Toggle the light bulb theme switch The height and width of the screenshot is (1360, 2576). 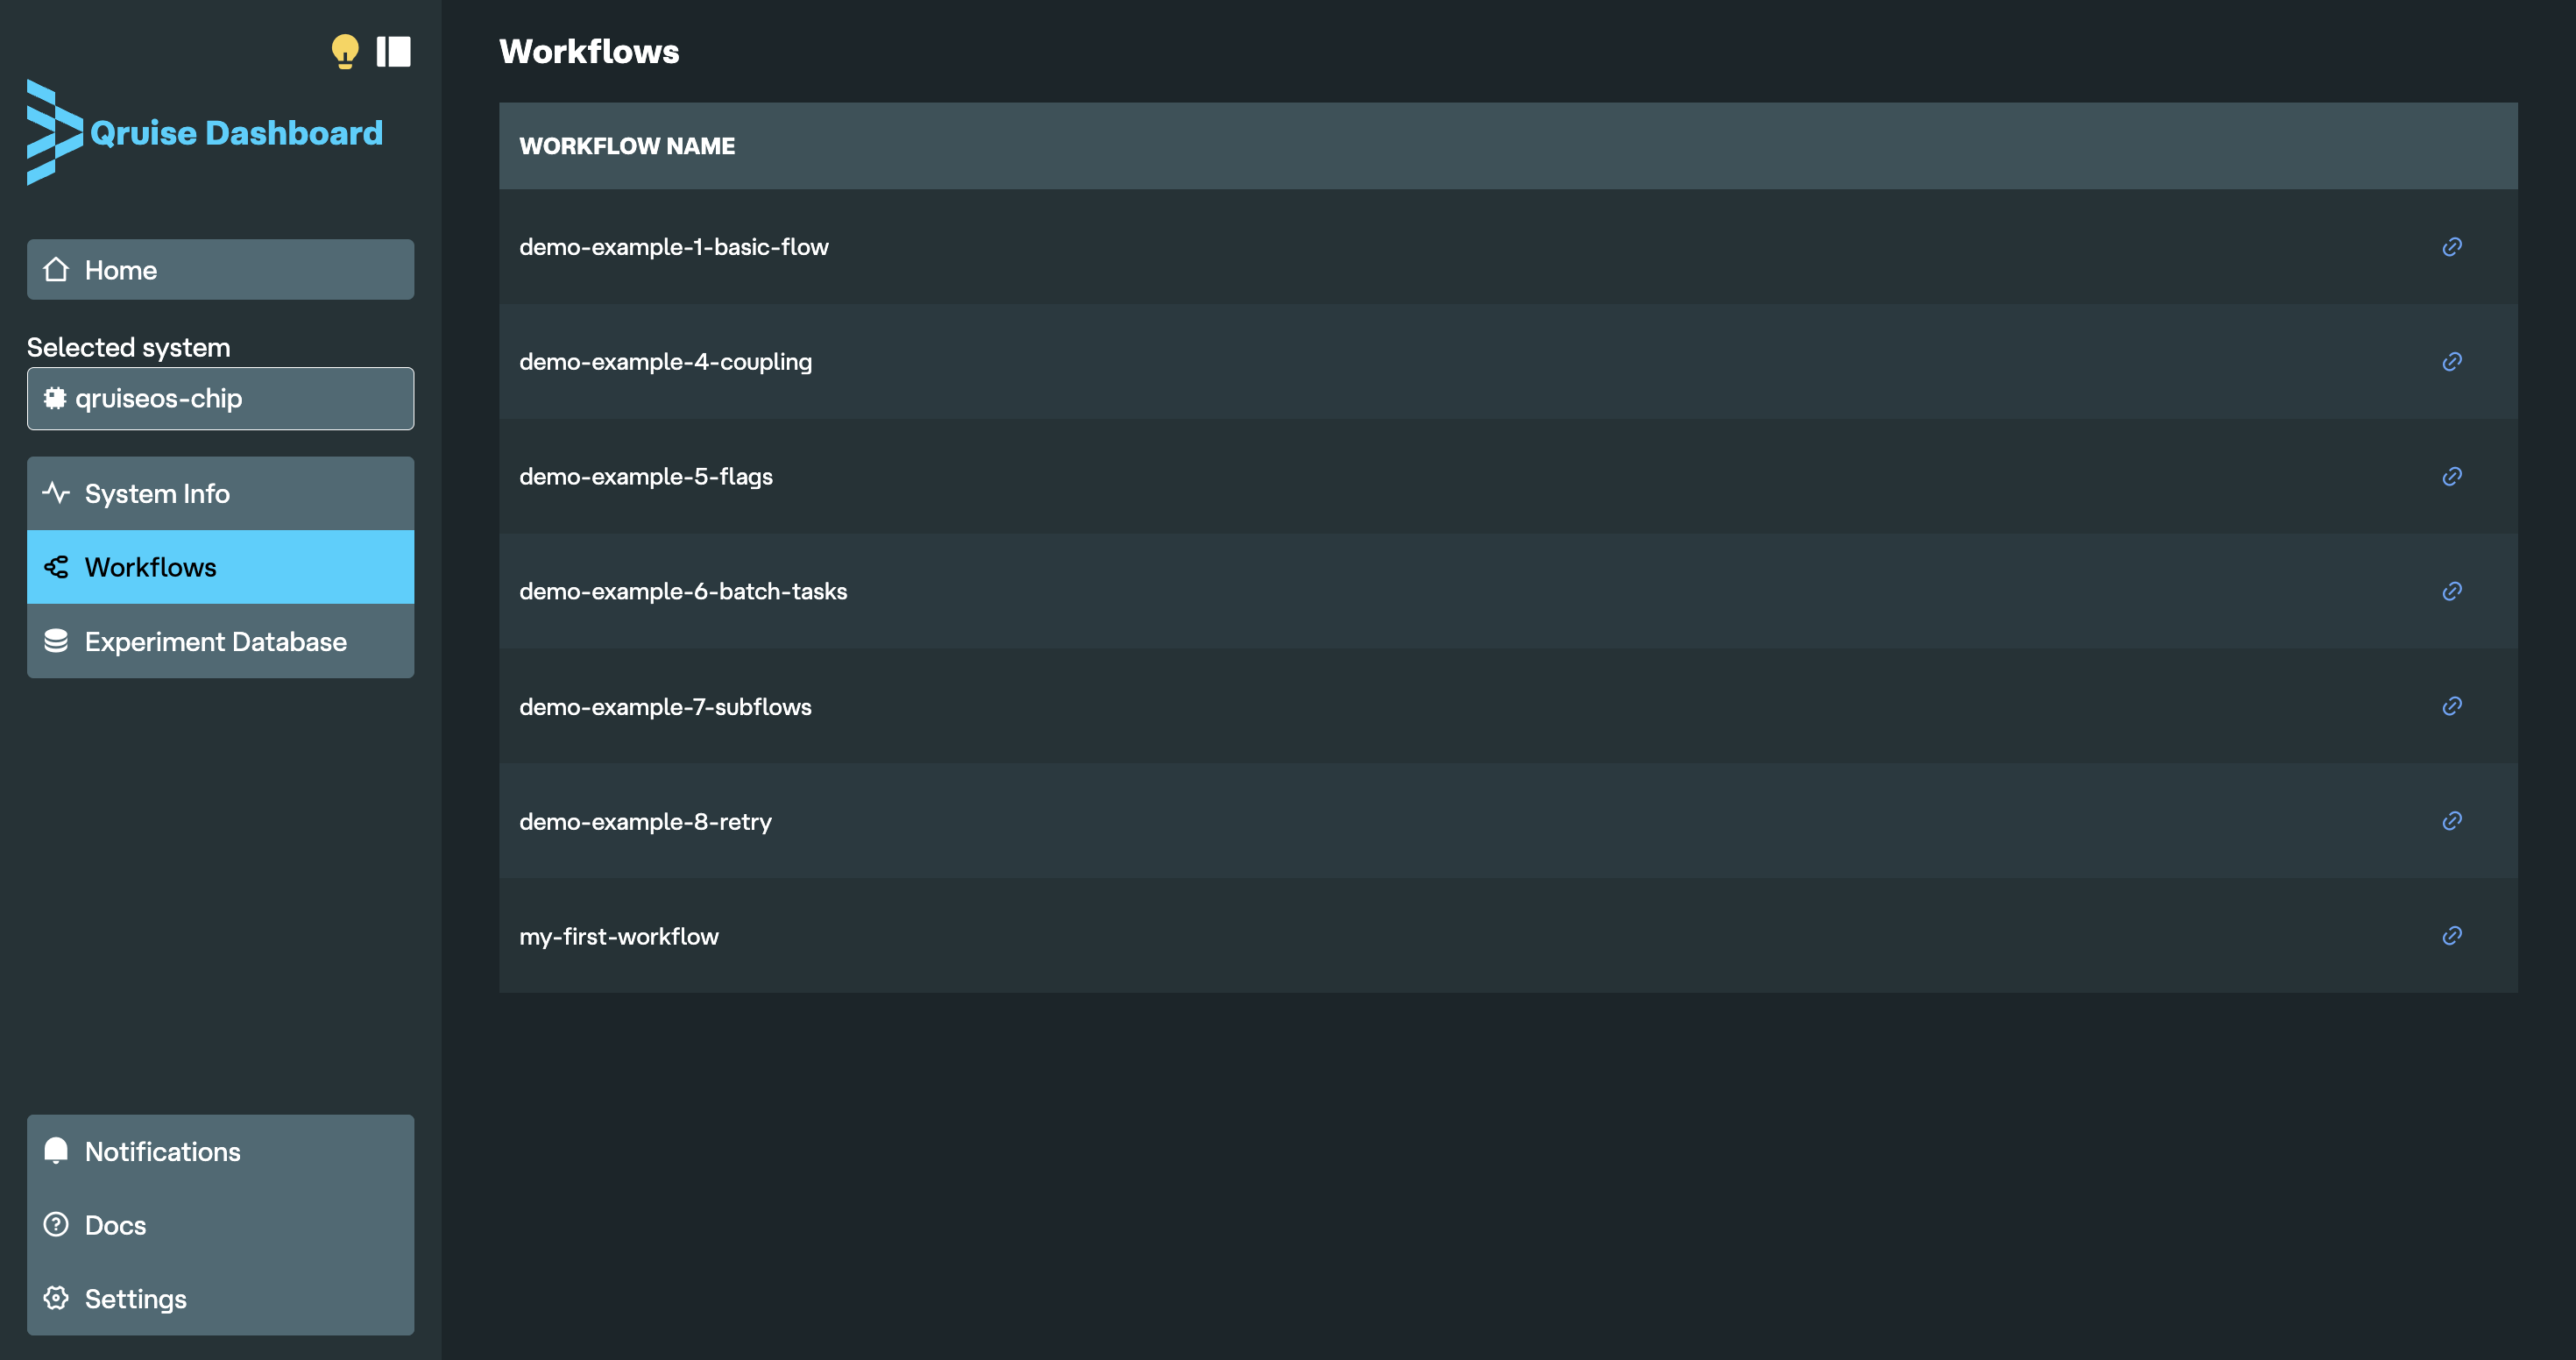(x=344, y=50)
